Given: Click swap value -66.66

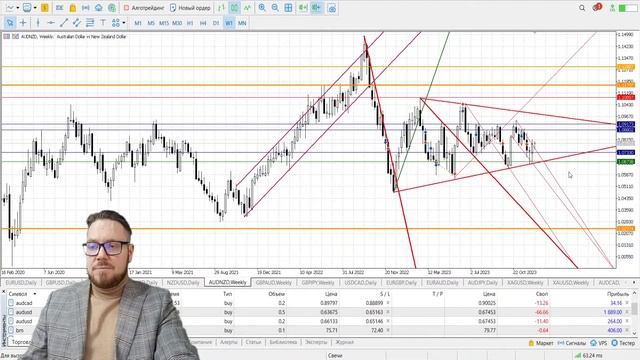Looking at the screenshot, I should tap(542, 312).
